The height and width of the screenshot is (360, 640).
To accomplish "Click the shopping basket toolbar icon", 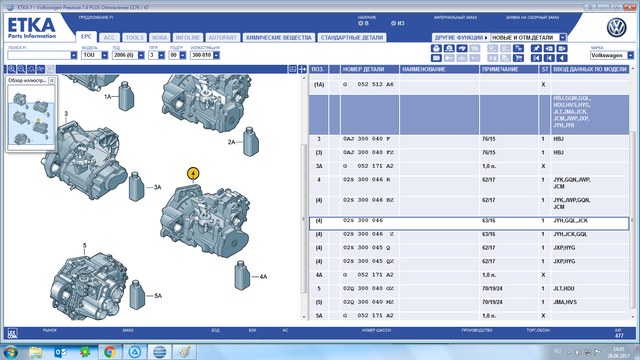I will (436, 48).
